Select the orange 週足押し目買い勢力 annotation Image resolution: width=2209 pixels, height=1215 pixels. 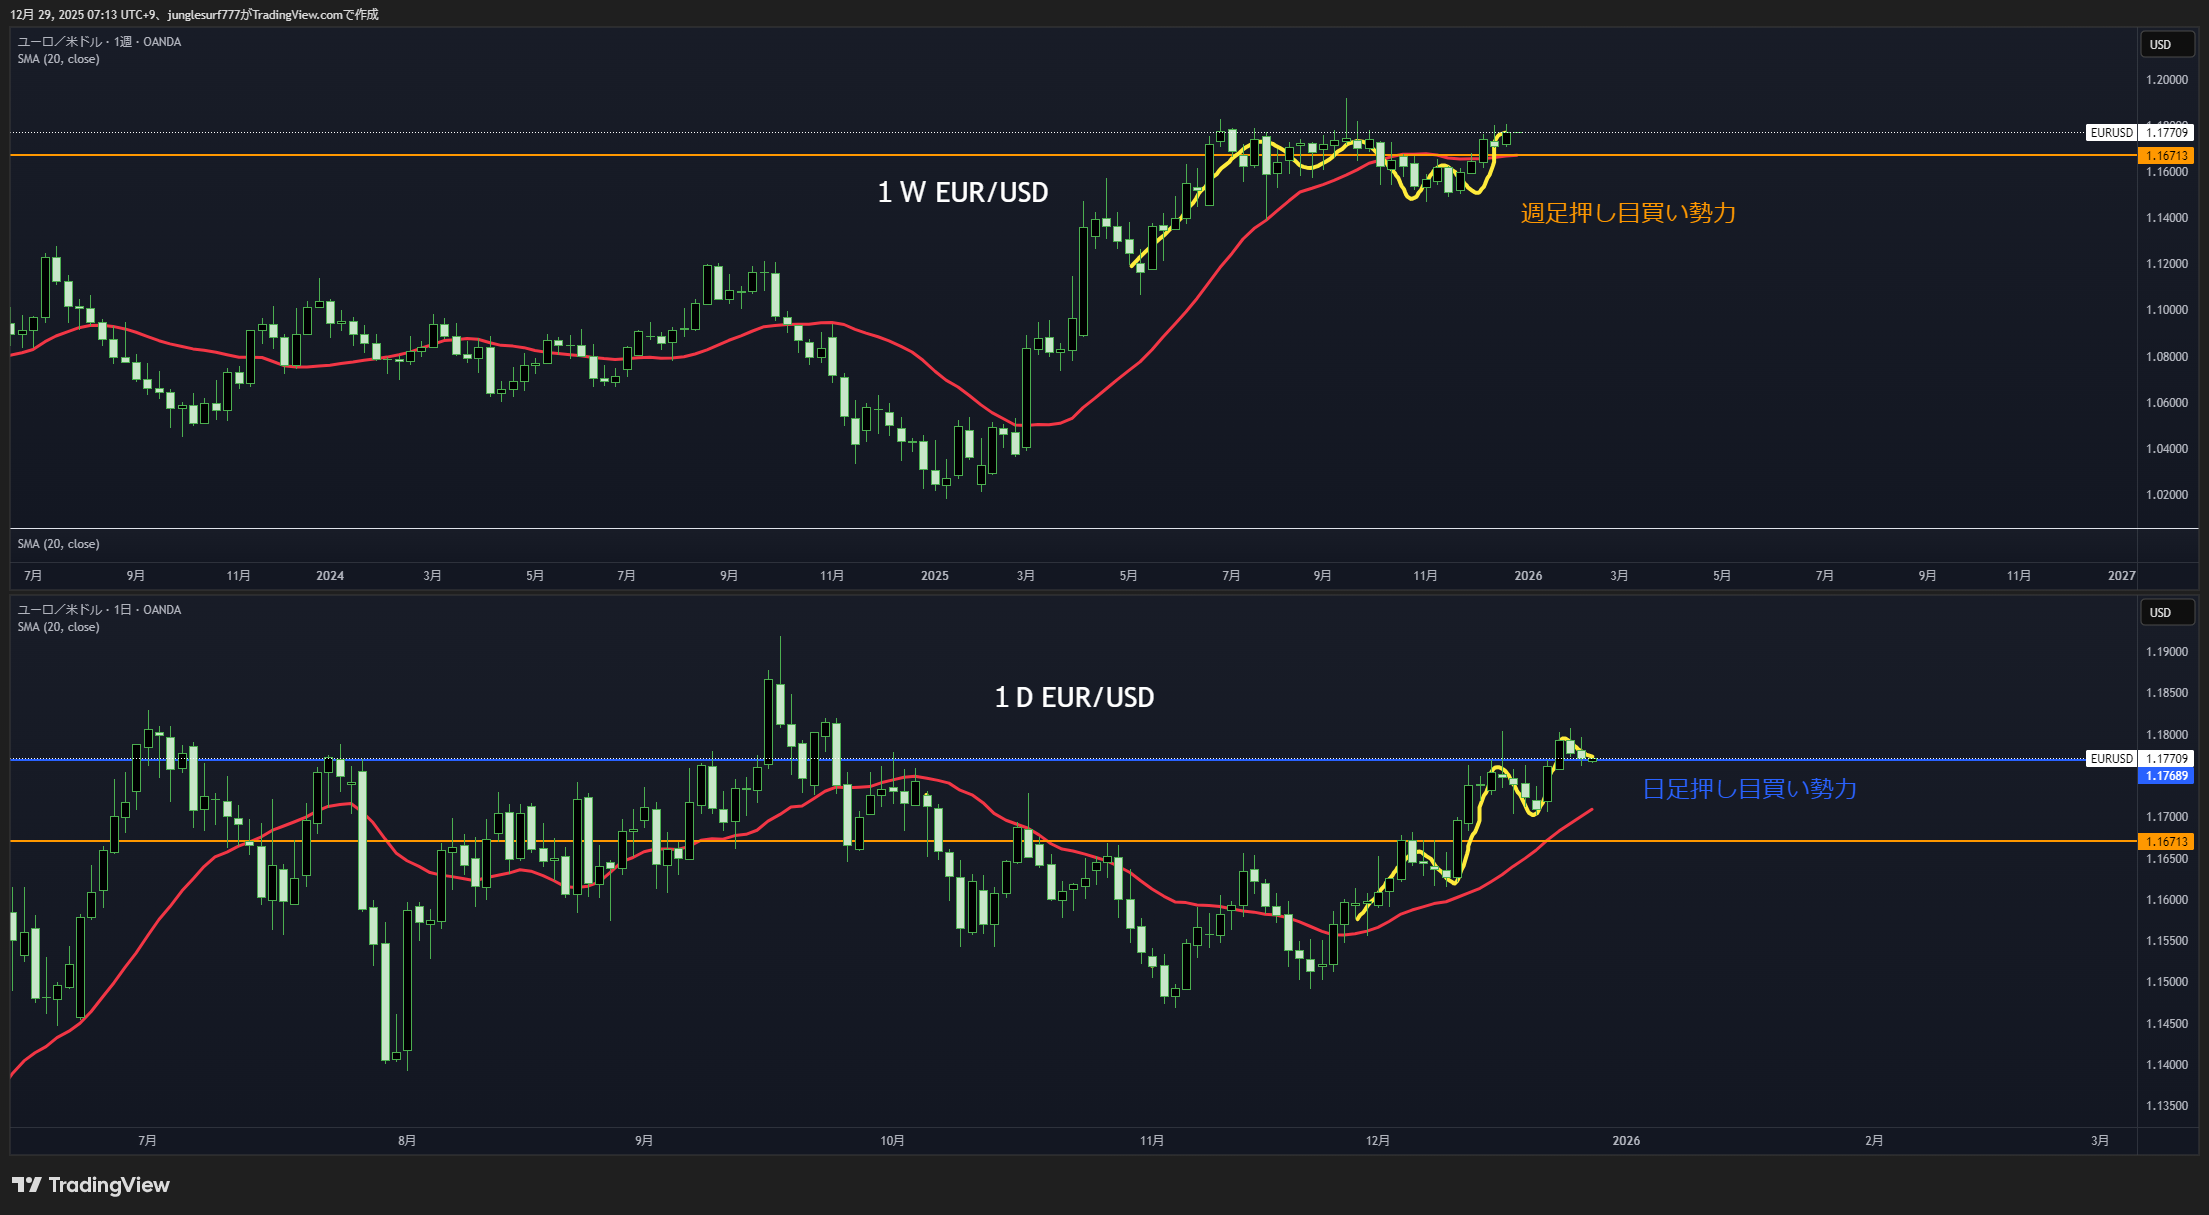click(1627, 213)
